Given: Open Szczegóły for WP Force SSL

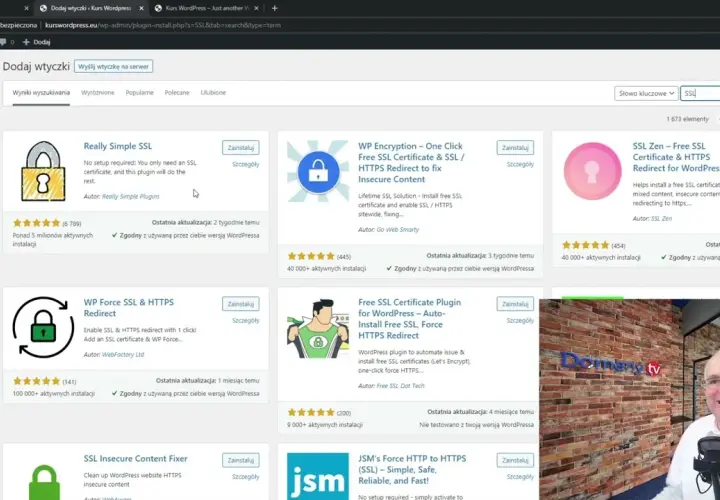Looking at the screenshot, I should coord(246,320).
